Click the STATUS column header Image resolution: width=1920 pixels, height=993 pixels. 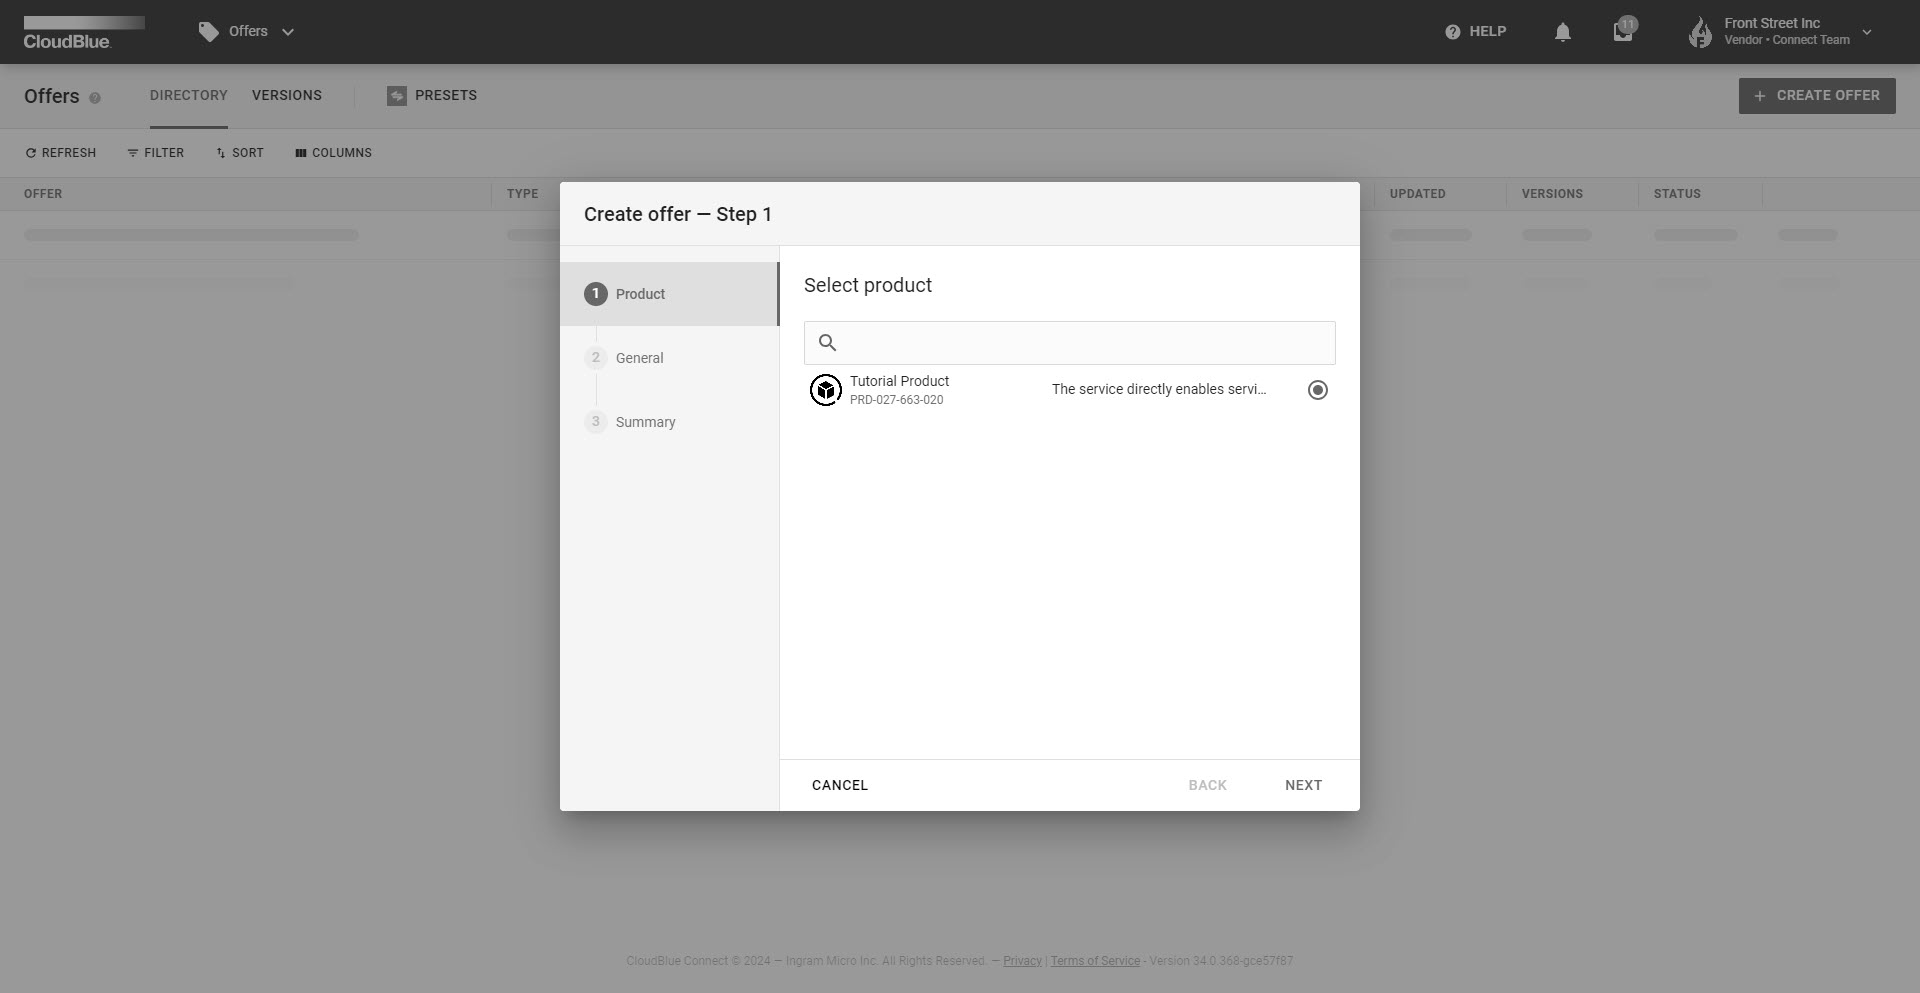coord(1677,194)
